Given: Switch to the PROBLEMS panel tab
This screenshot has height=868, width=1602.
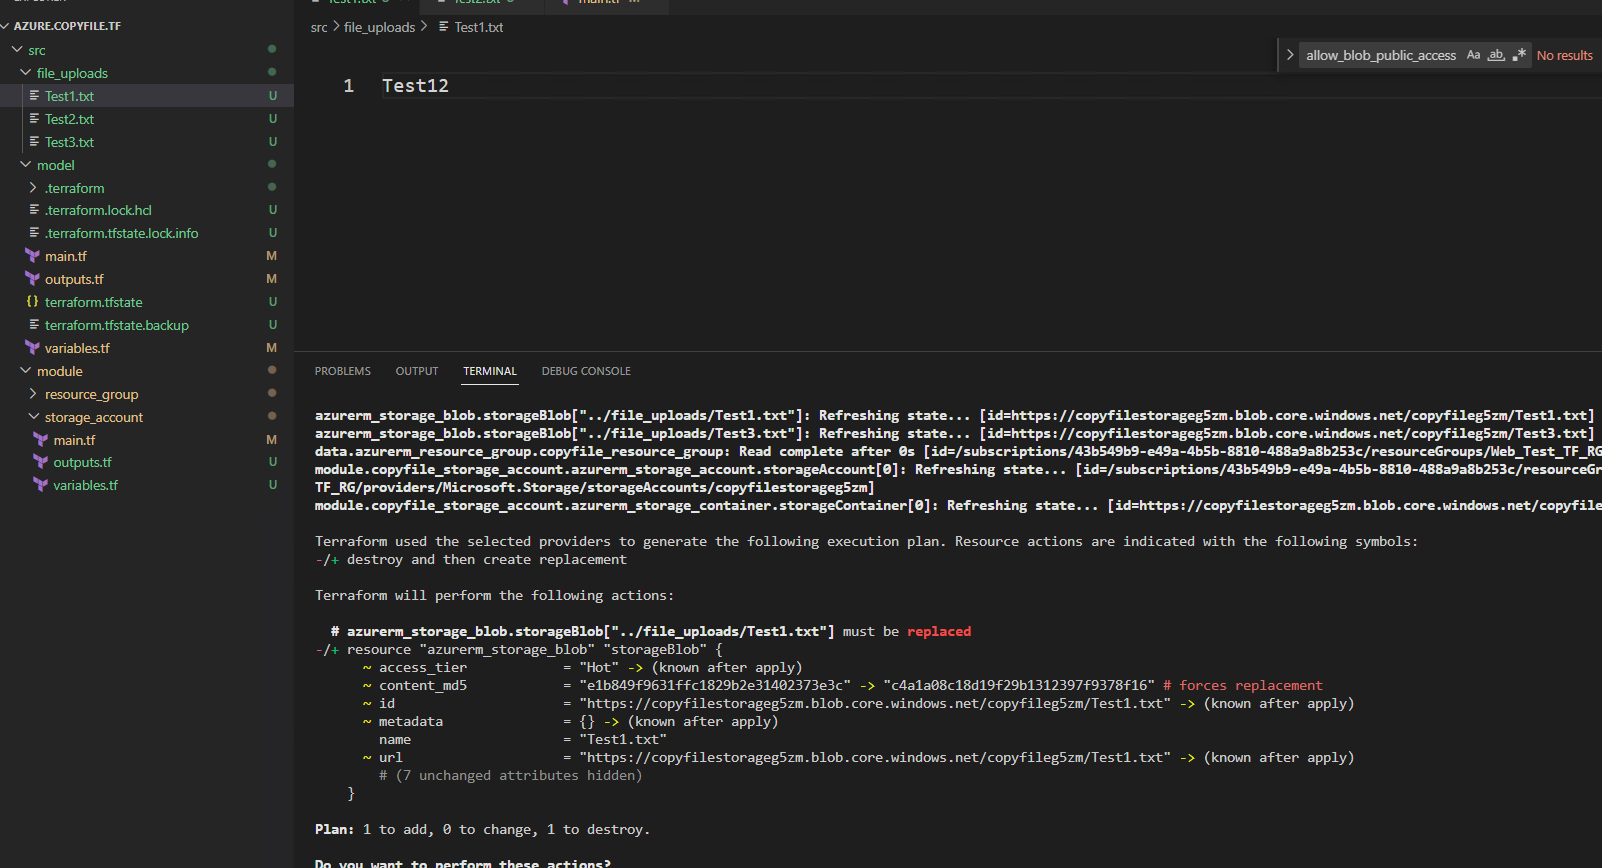Looking at the screenshot, I should click(x=343, y=371).
